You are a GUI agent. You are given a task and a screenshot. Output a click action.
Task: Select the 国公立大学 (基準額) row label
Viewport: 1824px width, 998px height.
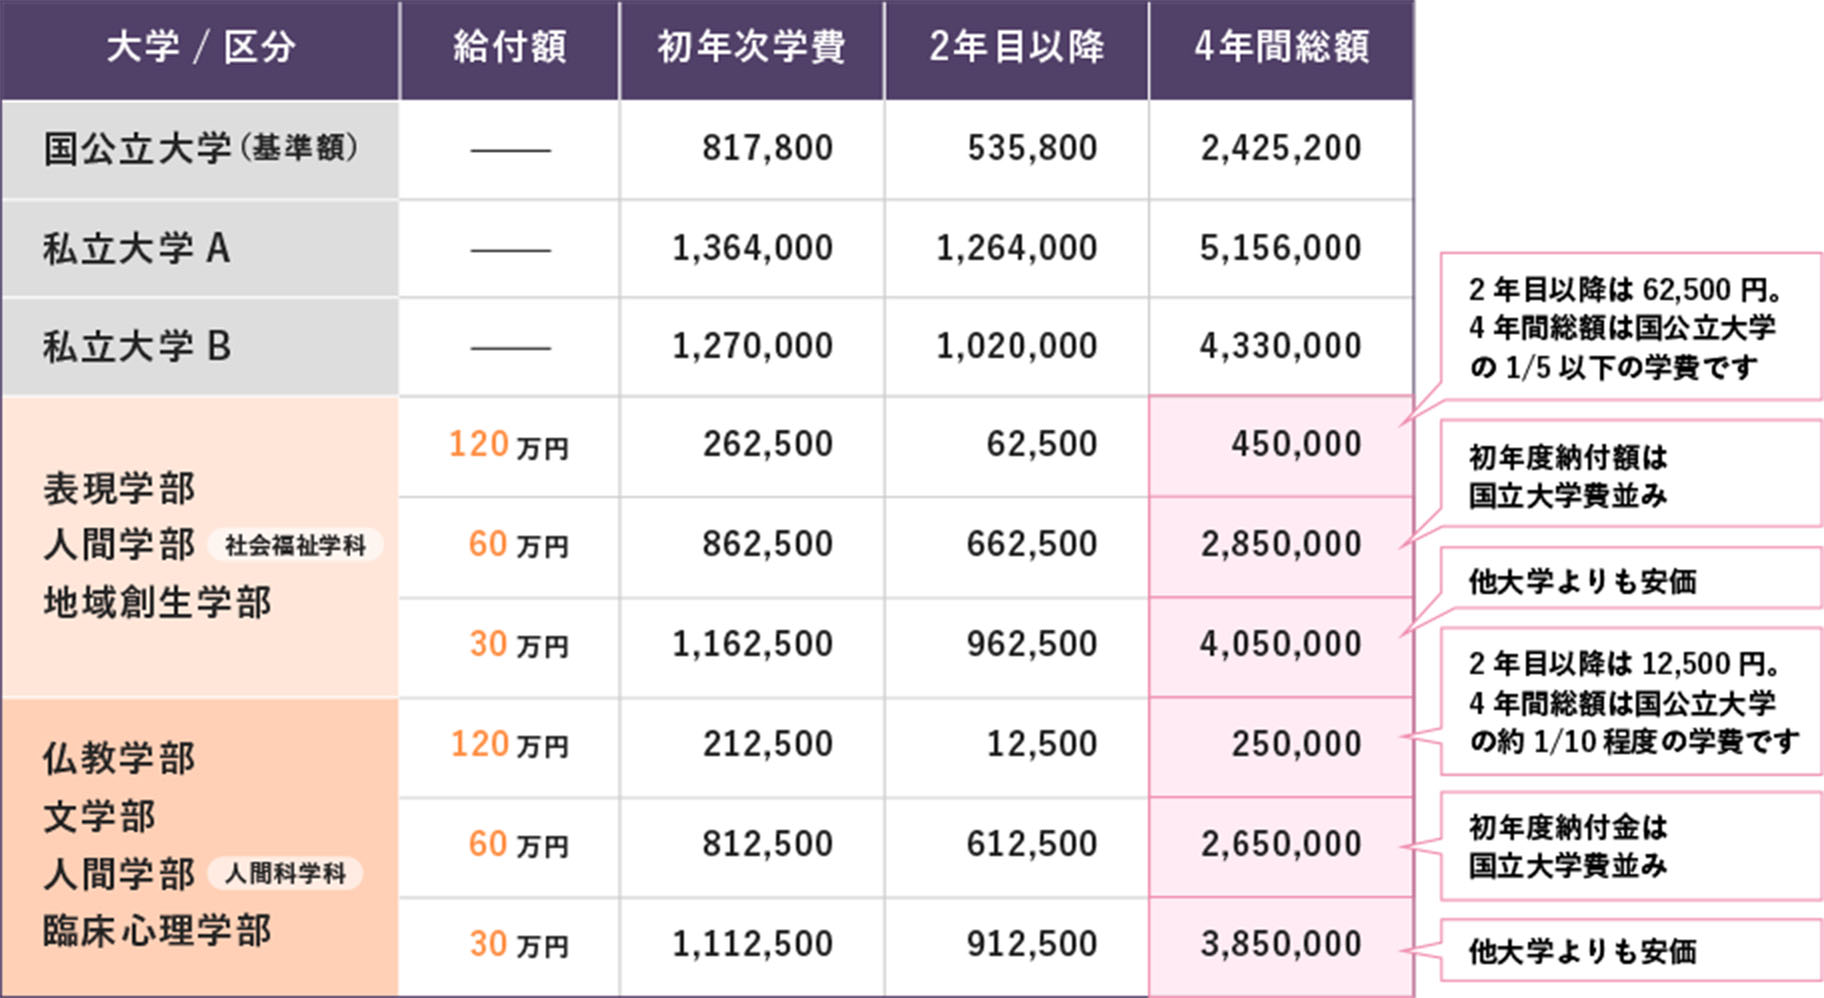point(200,149)
